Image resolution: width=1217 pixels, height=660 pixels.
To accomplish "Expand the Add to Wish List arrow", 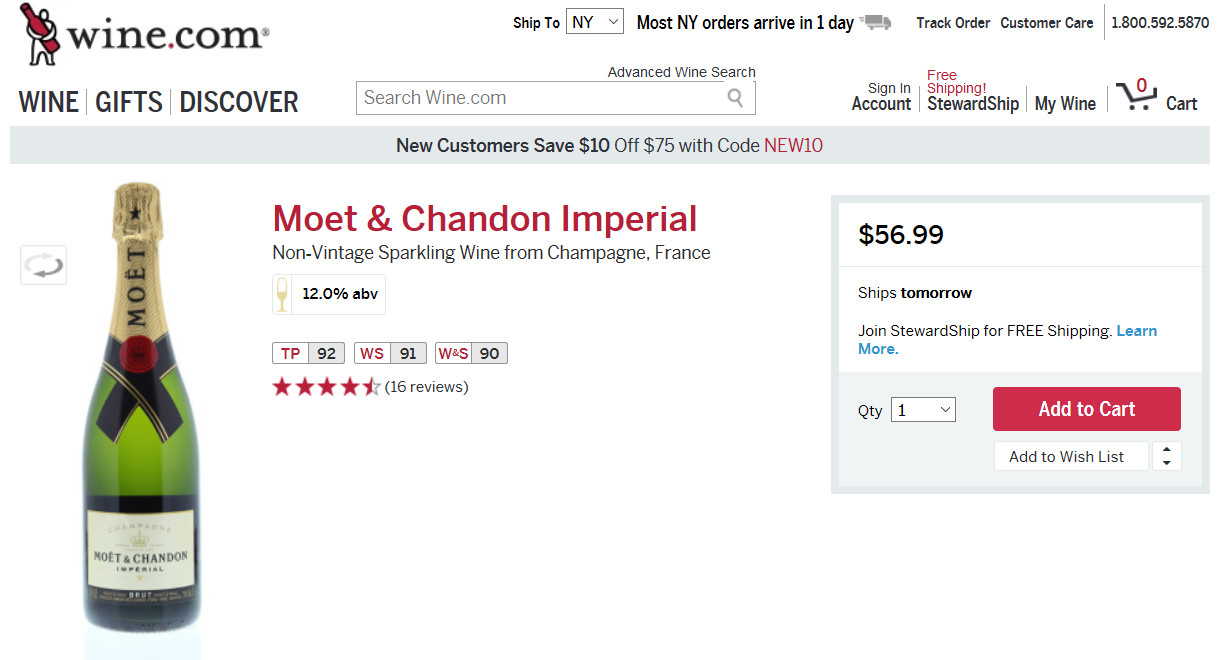I will [1166, 457].
